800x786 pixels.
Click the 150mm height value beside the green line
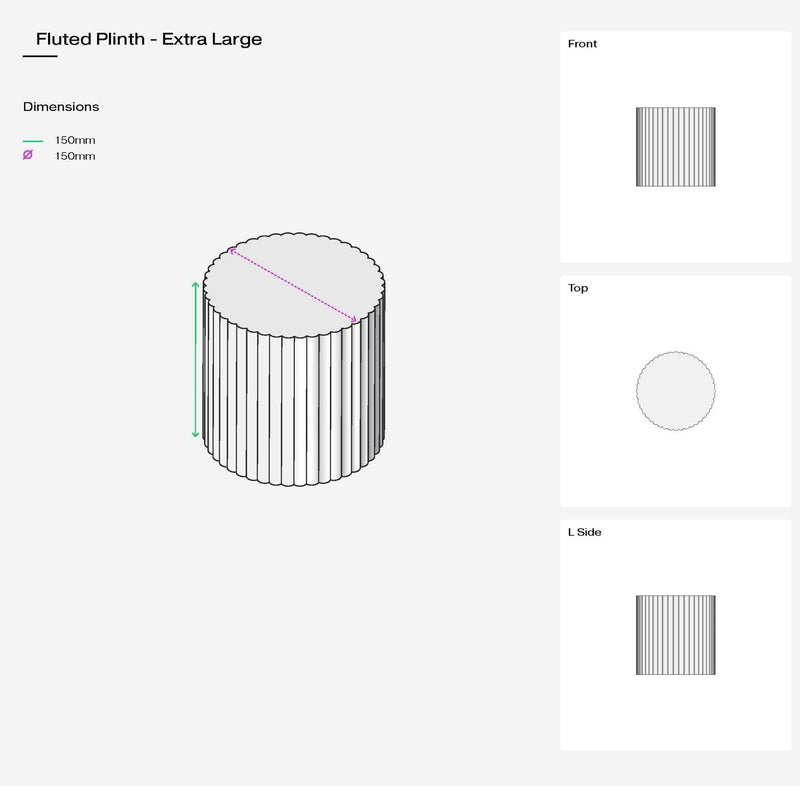[75, 141]
